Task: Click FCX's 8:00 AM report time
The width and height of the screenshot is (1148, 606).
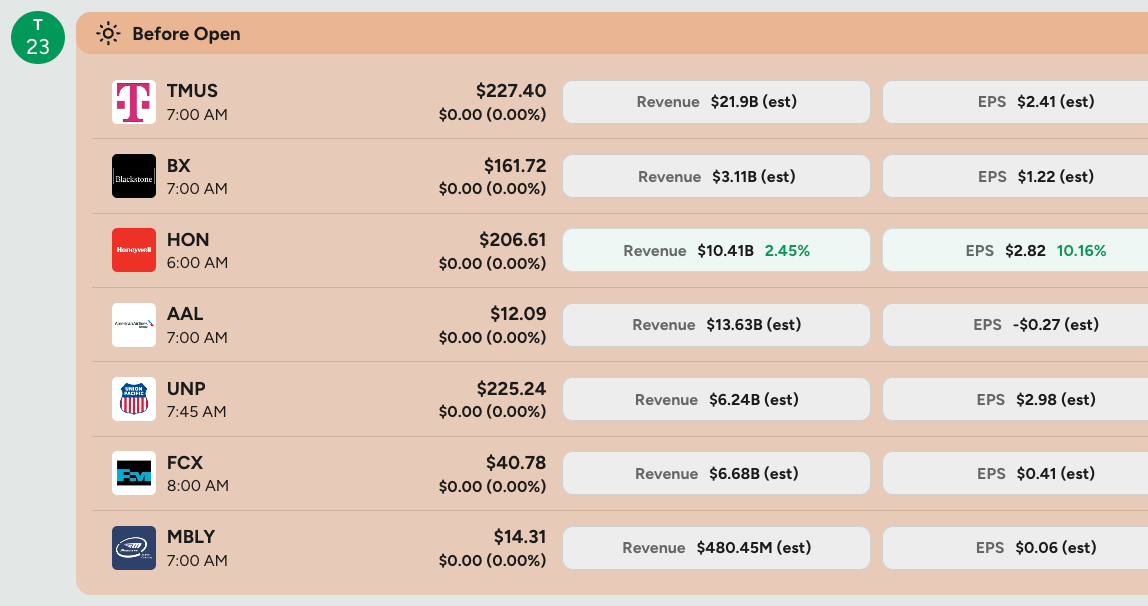Action: (x=198, y=485)
